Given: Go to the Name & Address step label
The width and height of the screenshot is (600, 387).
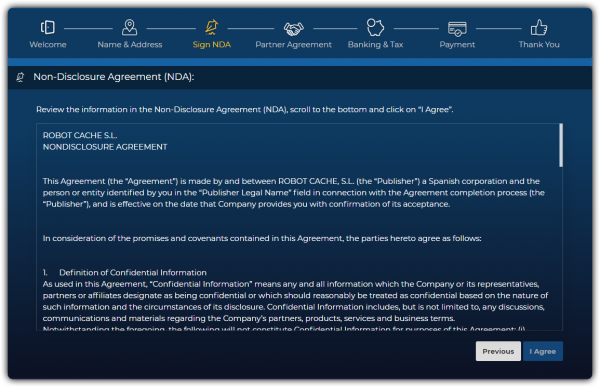Looking at the screenshot, I should [130, 44].
